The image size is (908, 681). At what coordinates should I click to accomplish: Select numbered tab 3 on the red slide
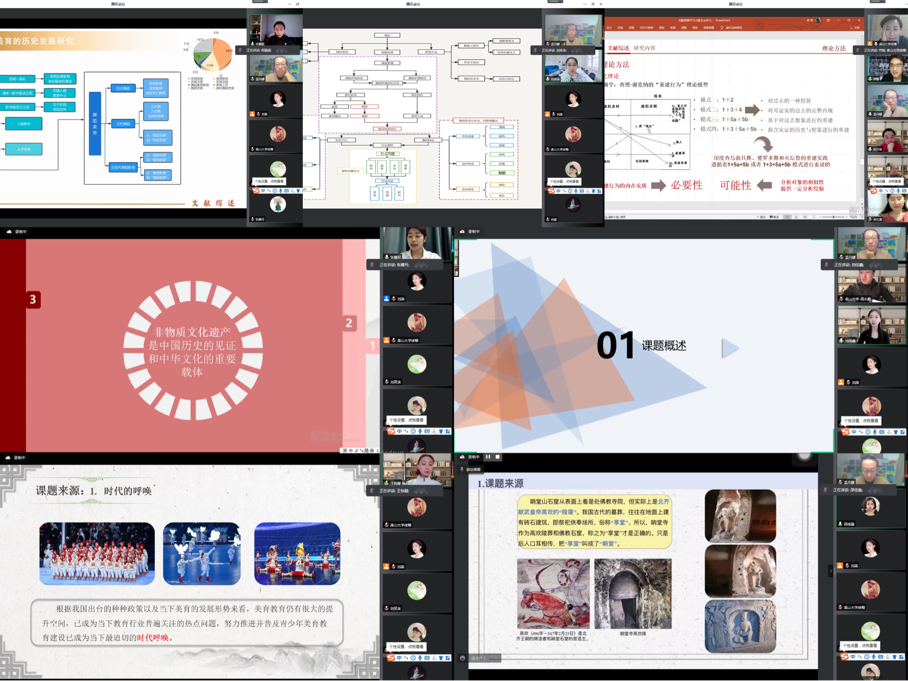(33, 299)
